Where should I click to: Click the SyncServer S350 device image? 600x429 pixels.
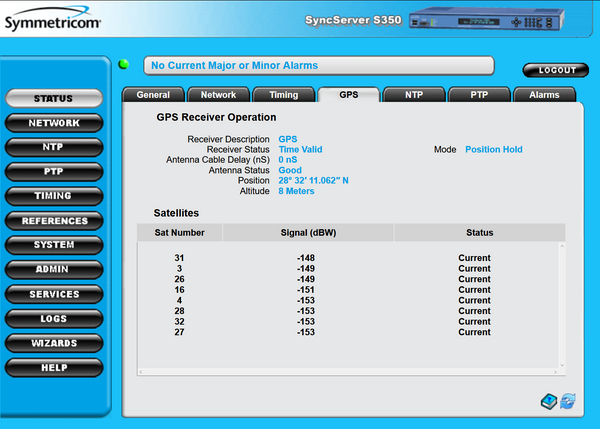pos(486,18)
